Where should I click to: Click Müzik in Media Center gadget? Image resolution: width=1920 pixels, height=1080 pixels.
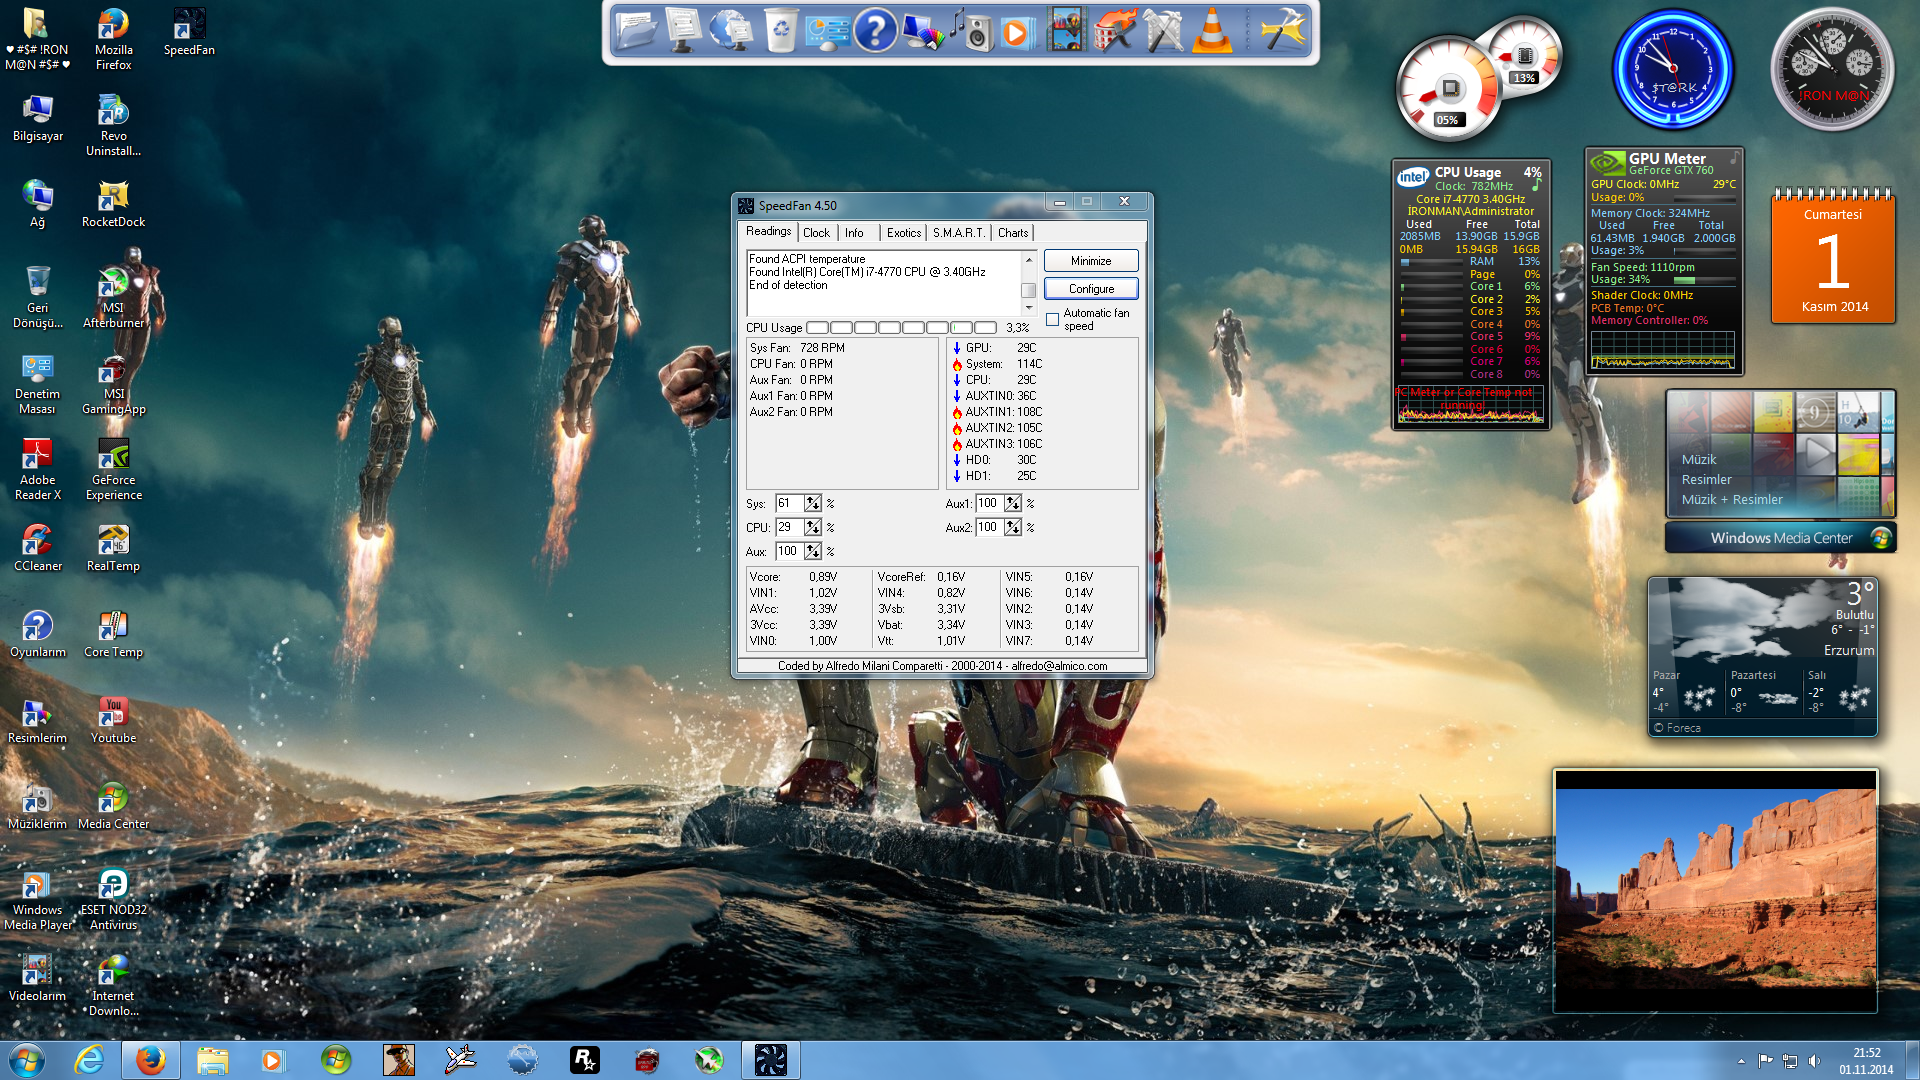1698,460
